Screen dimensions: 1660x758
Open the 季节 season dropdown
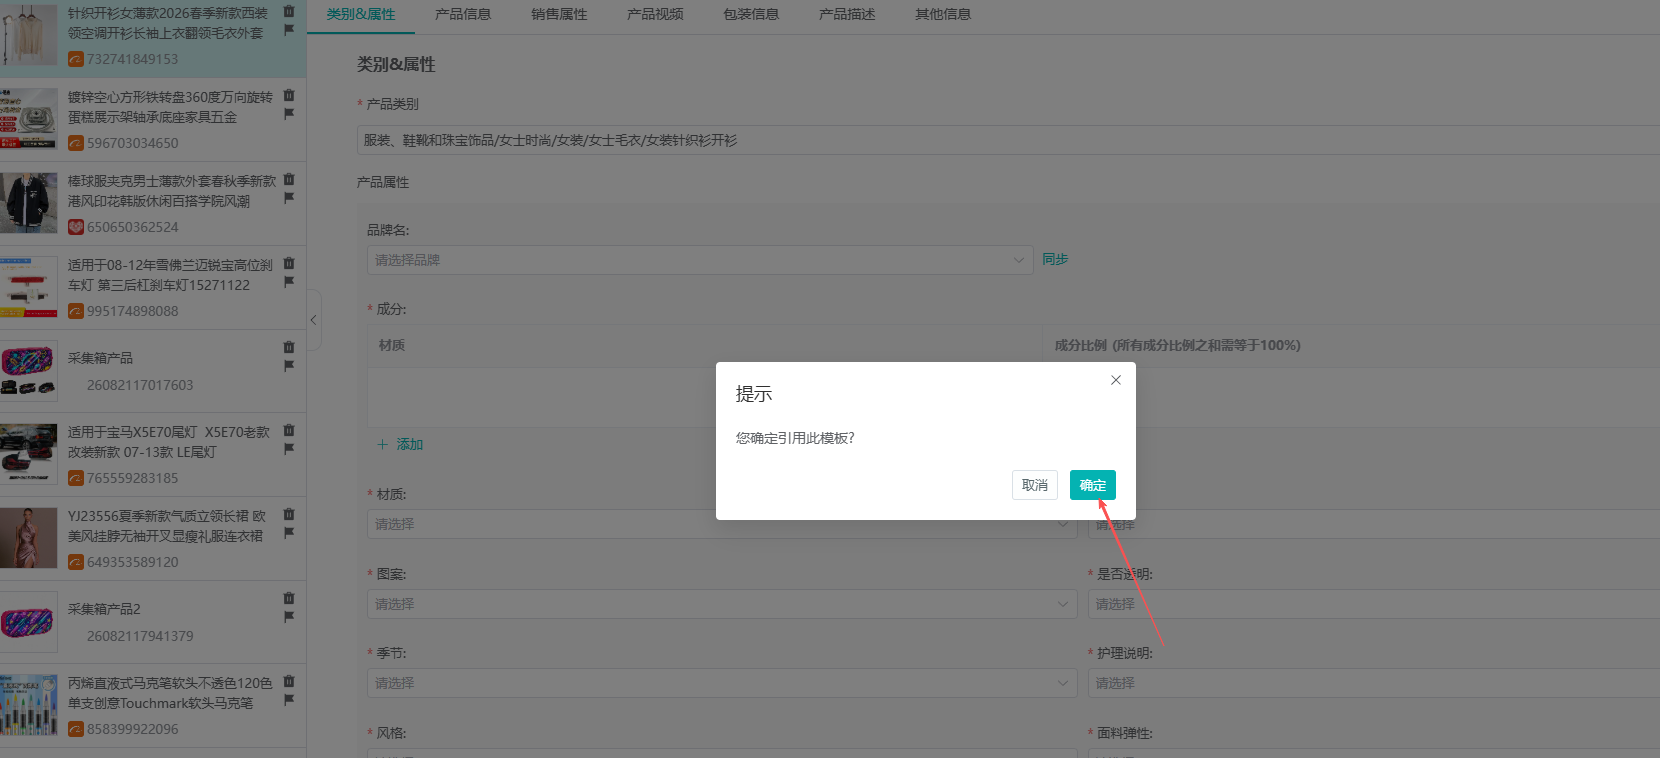pyautogui.click(x=722, y=683)
